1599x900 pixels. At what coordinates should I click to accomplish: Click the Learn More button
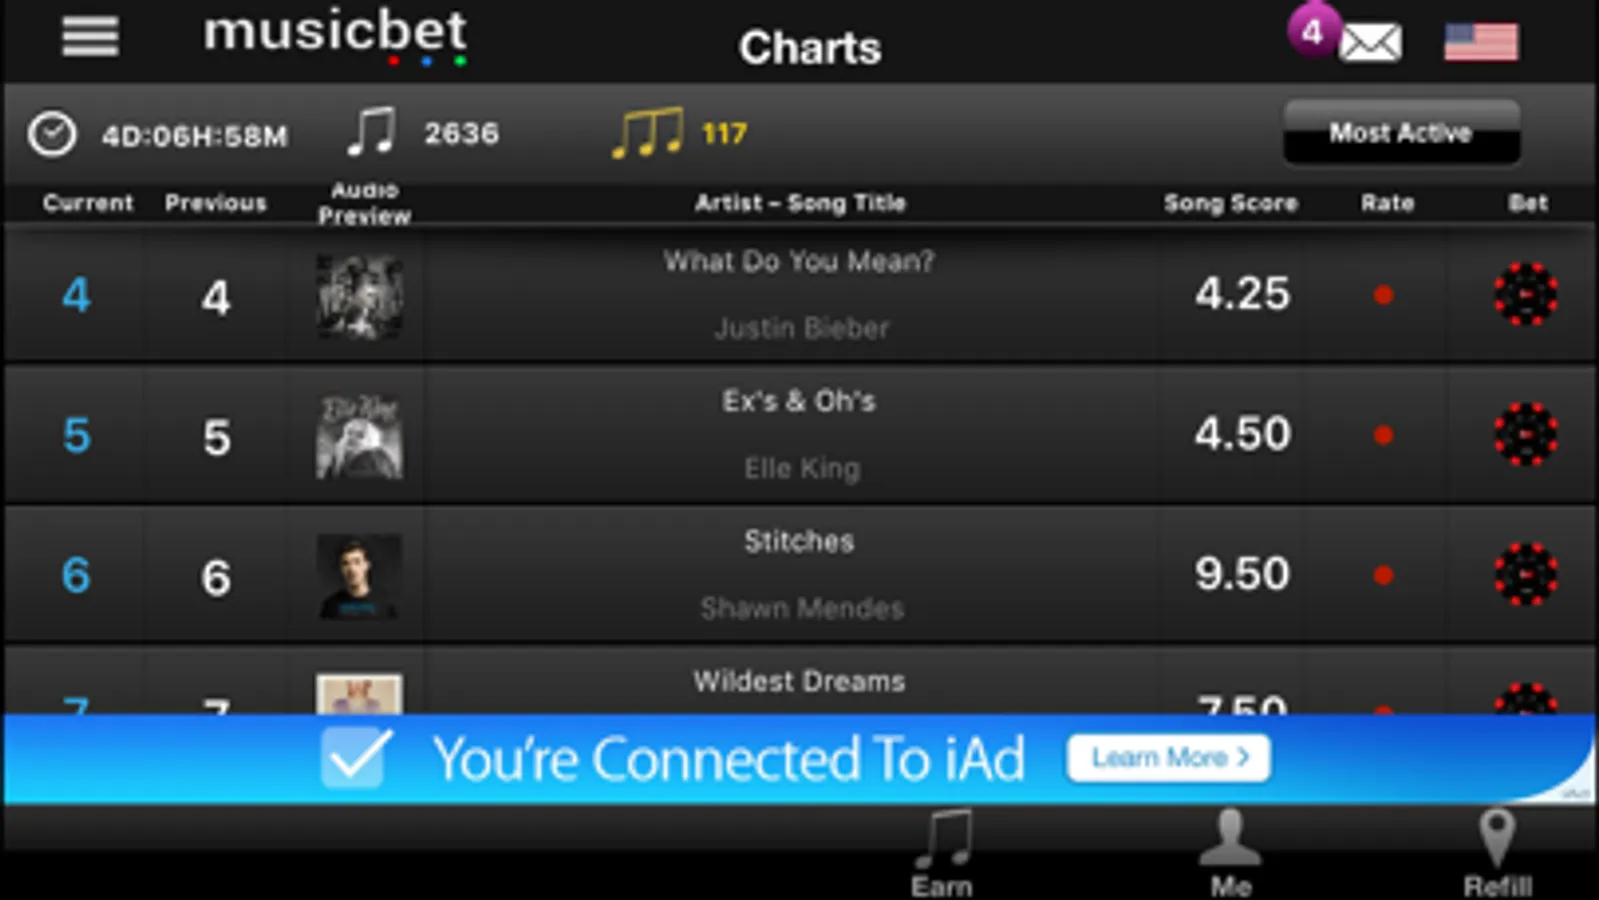1169,758
